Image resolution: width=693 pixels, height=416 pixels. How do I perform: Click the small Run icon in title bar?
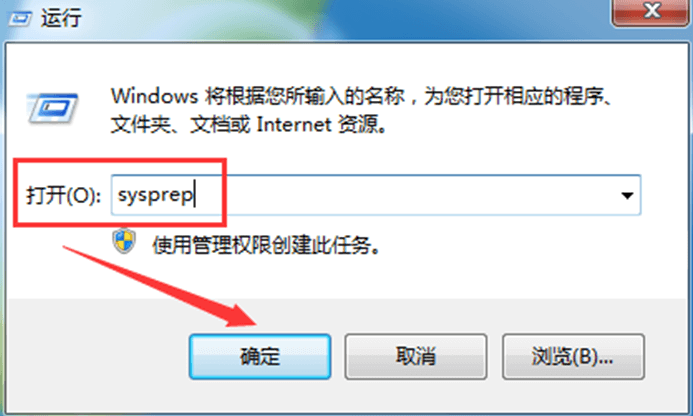pyautogui.click(x=20, y=18)
